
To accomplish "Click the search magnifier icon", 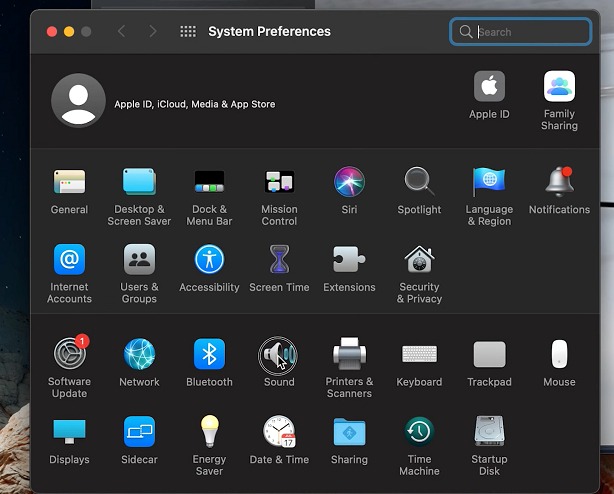I will [x=466, y=32].
